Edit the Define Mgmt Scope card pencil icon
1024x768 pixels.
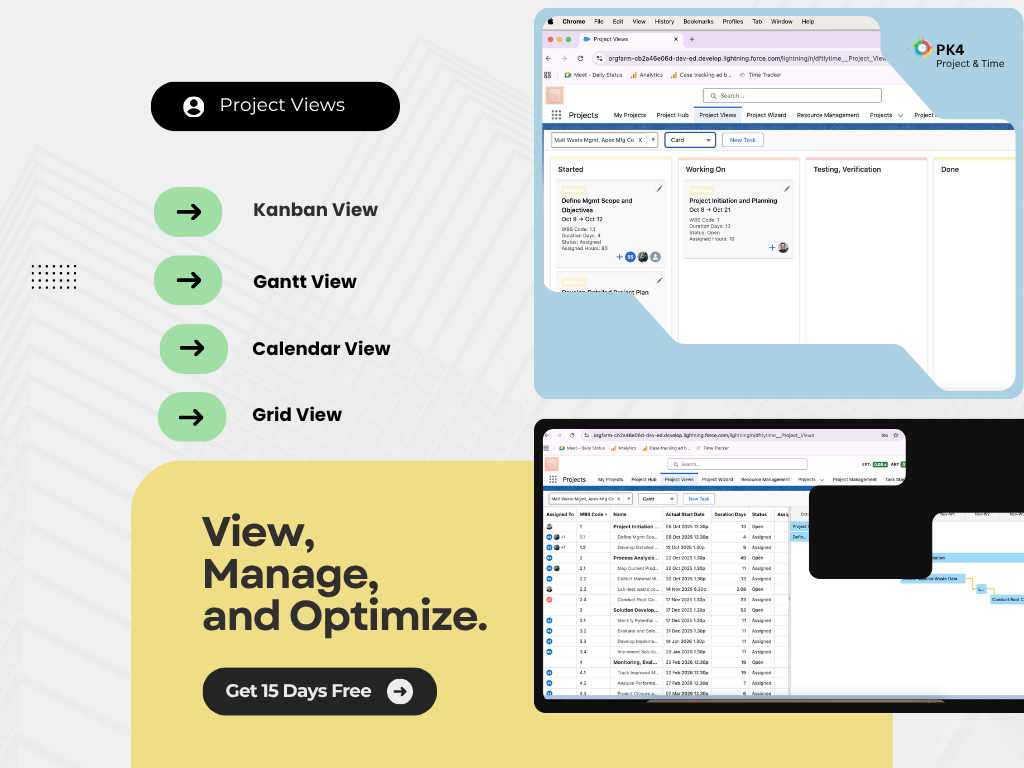[x=659, y=188]
